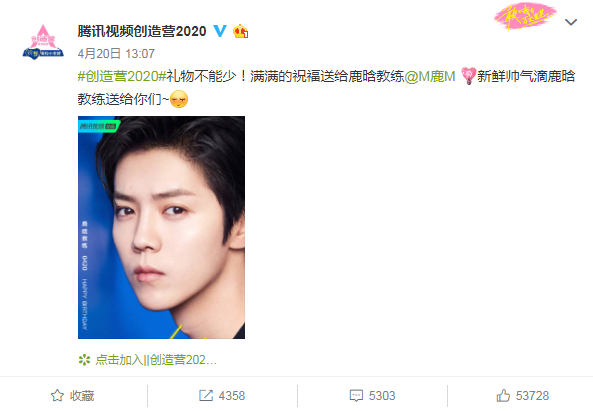Screen dimensions: 593x411
Task: Open the @M鹿M mentioned user
Action: [430, 76]
